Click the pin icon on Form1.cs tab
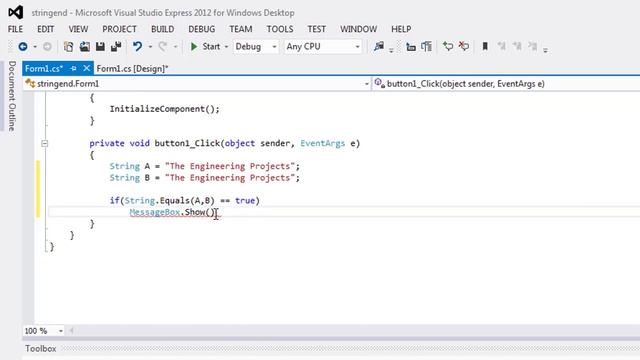 pyautogui.click(x=73, y=69)
